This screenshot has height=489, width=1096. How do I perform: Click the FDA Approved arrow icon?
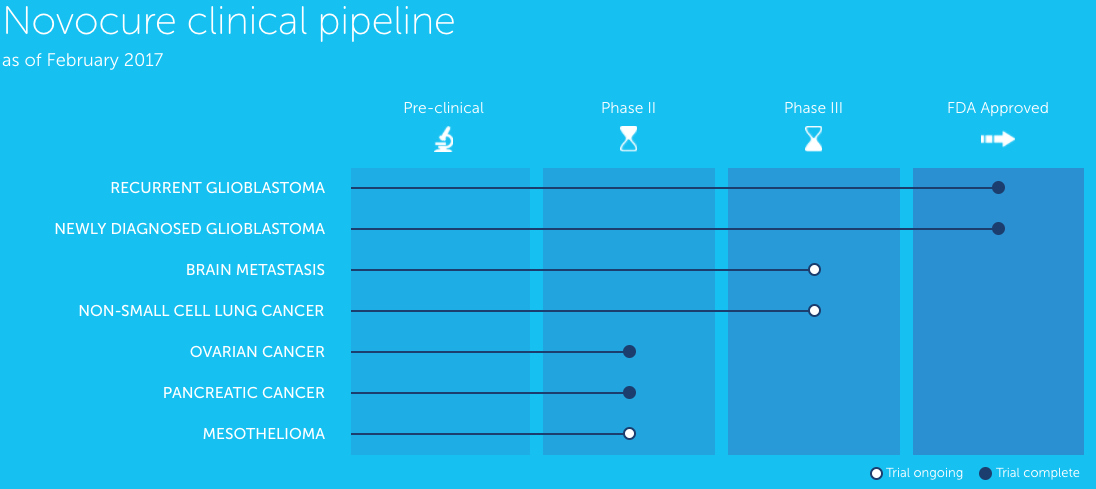pyautogui.click(x=997, y=139)
